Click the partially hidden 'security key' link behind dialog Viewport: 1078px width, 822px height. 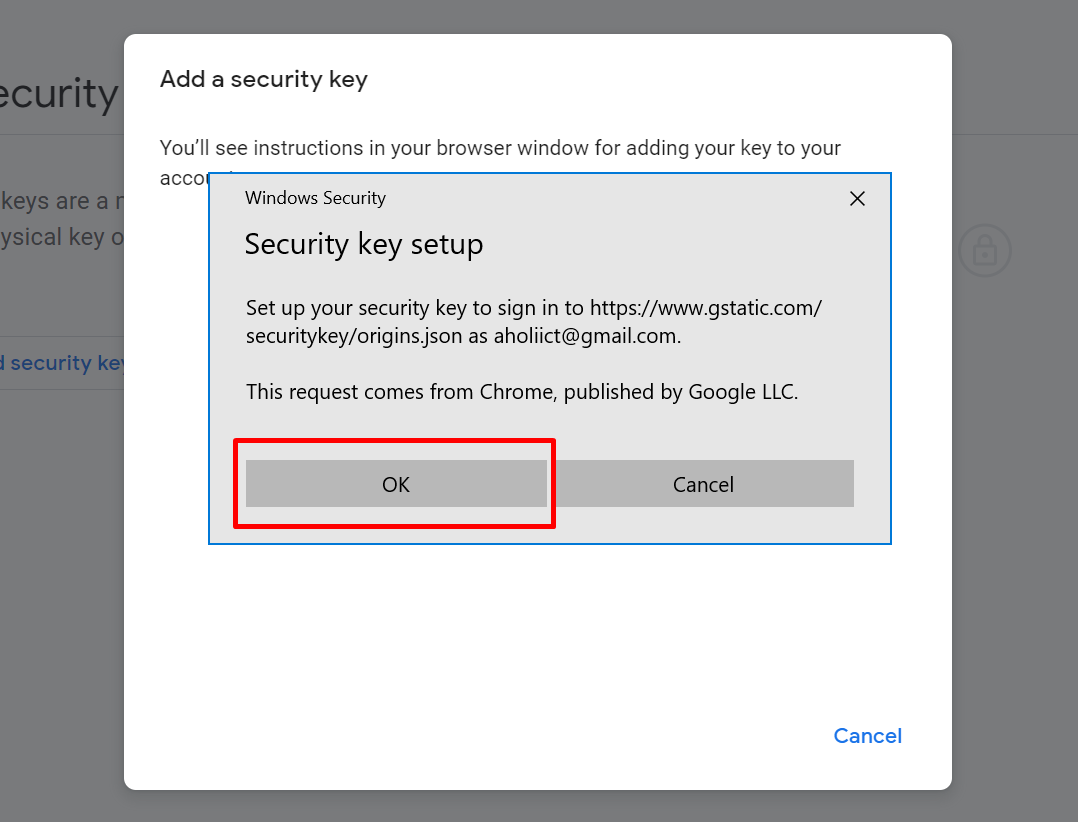click(x=62, y=363)
